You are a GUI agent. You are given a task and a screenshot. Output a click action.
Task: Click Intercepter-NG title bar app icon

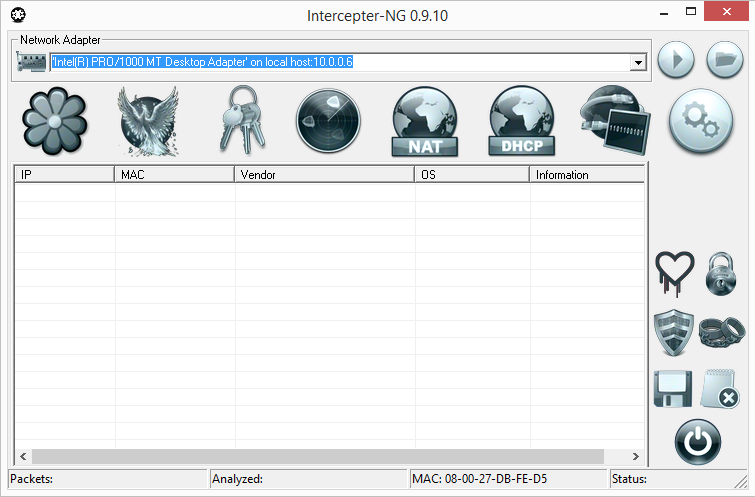(x=18, y=15)
